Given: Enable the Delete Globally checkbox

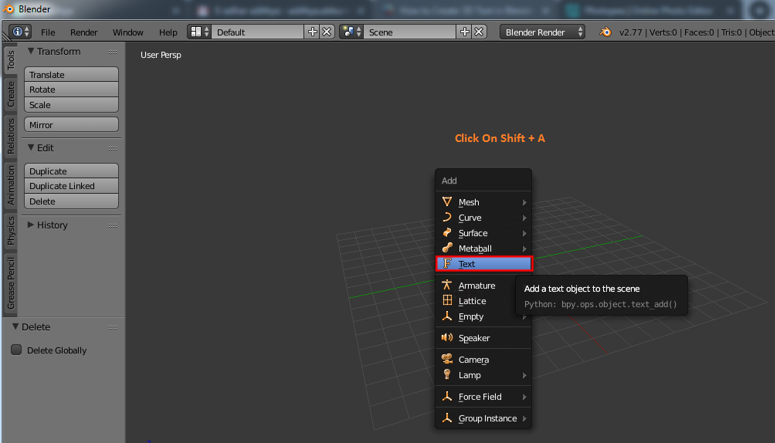Looking at the screenshot, I should tap(16, 350).
